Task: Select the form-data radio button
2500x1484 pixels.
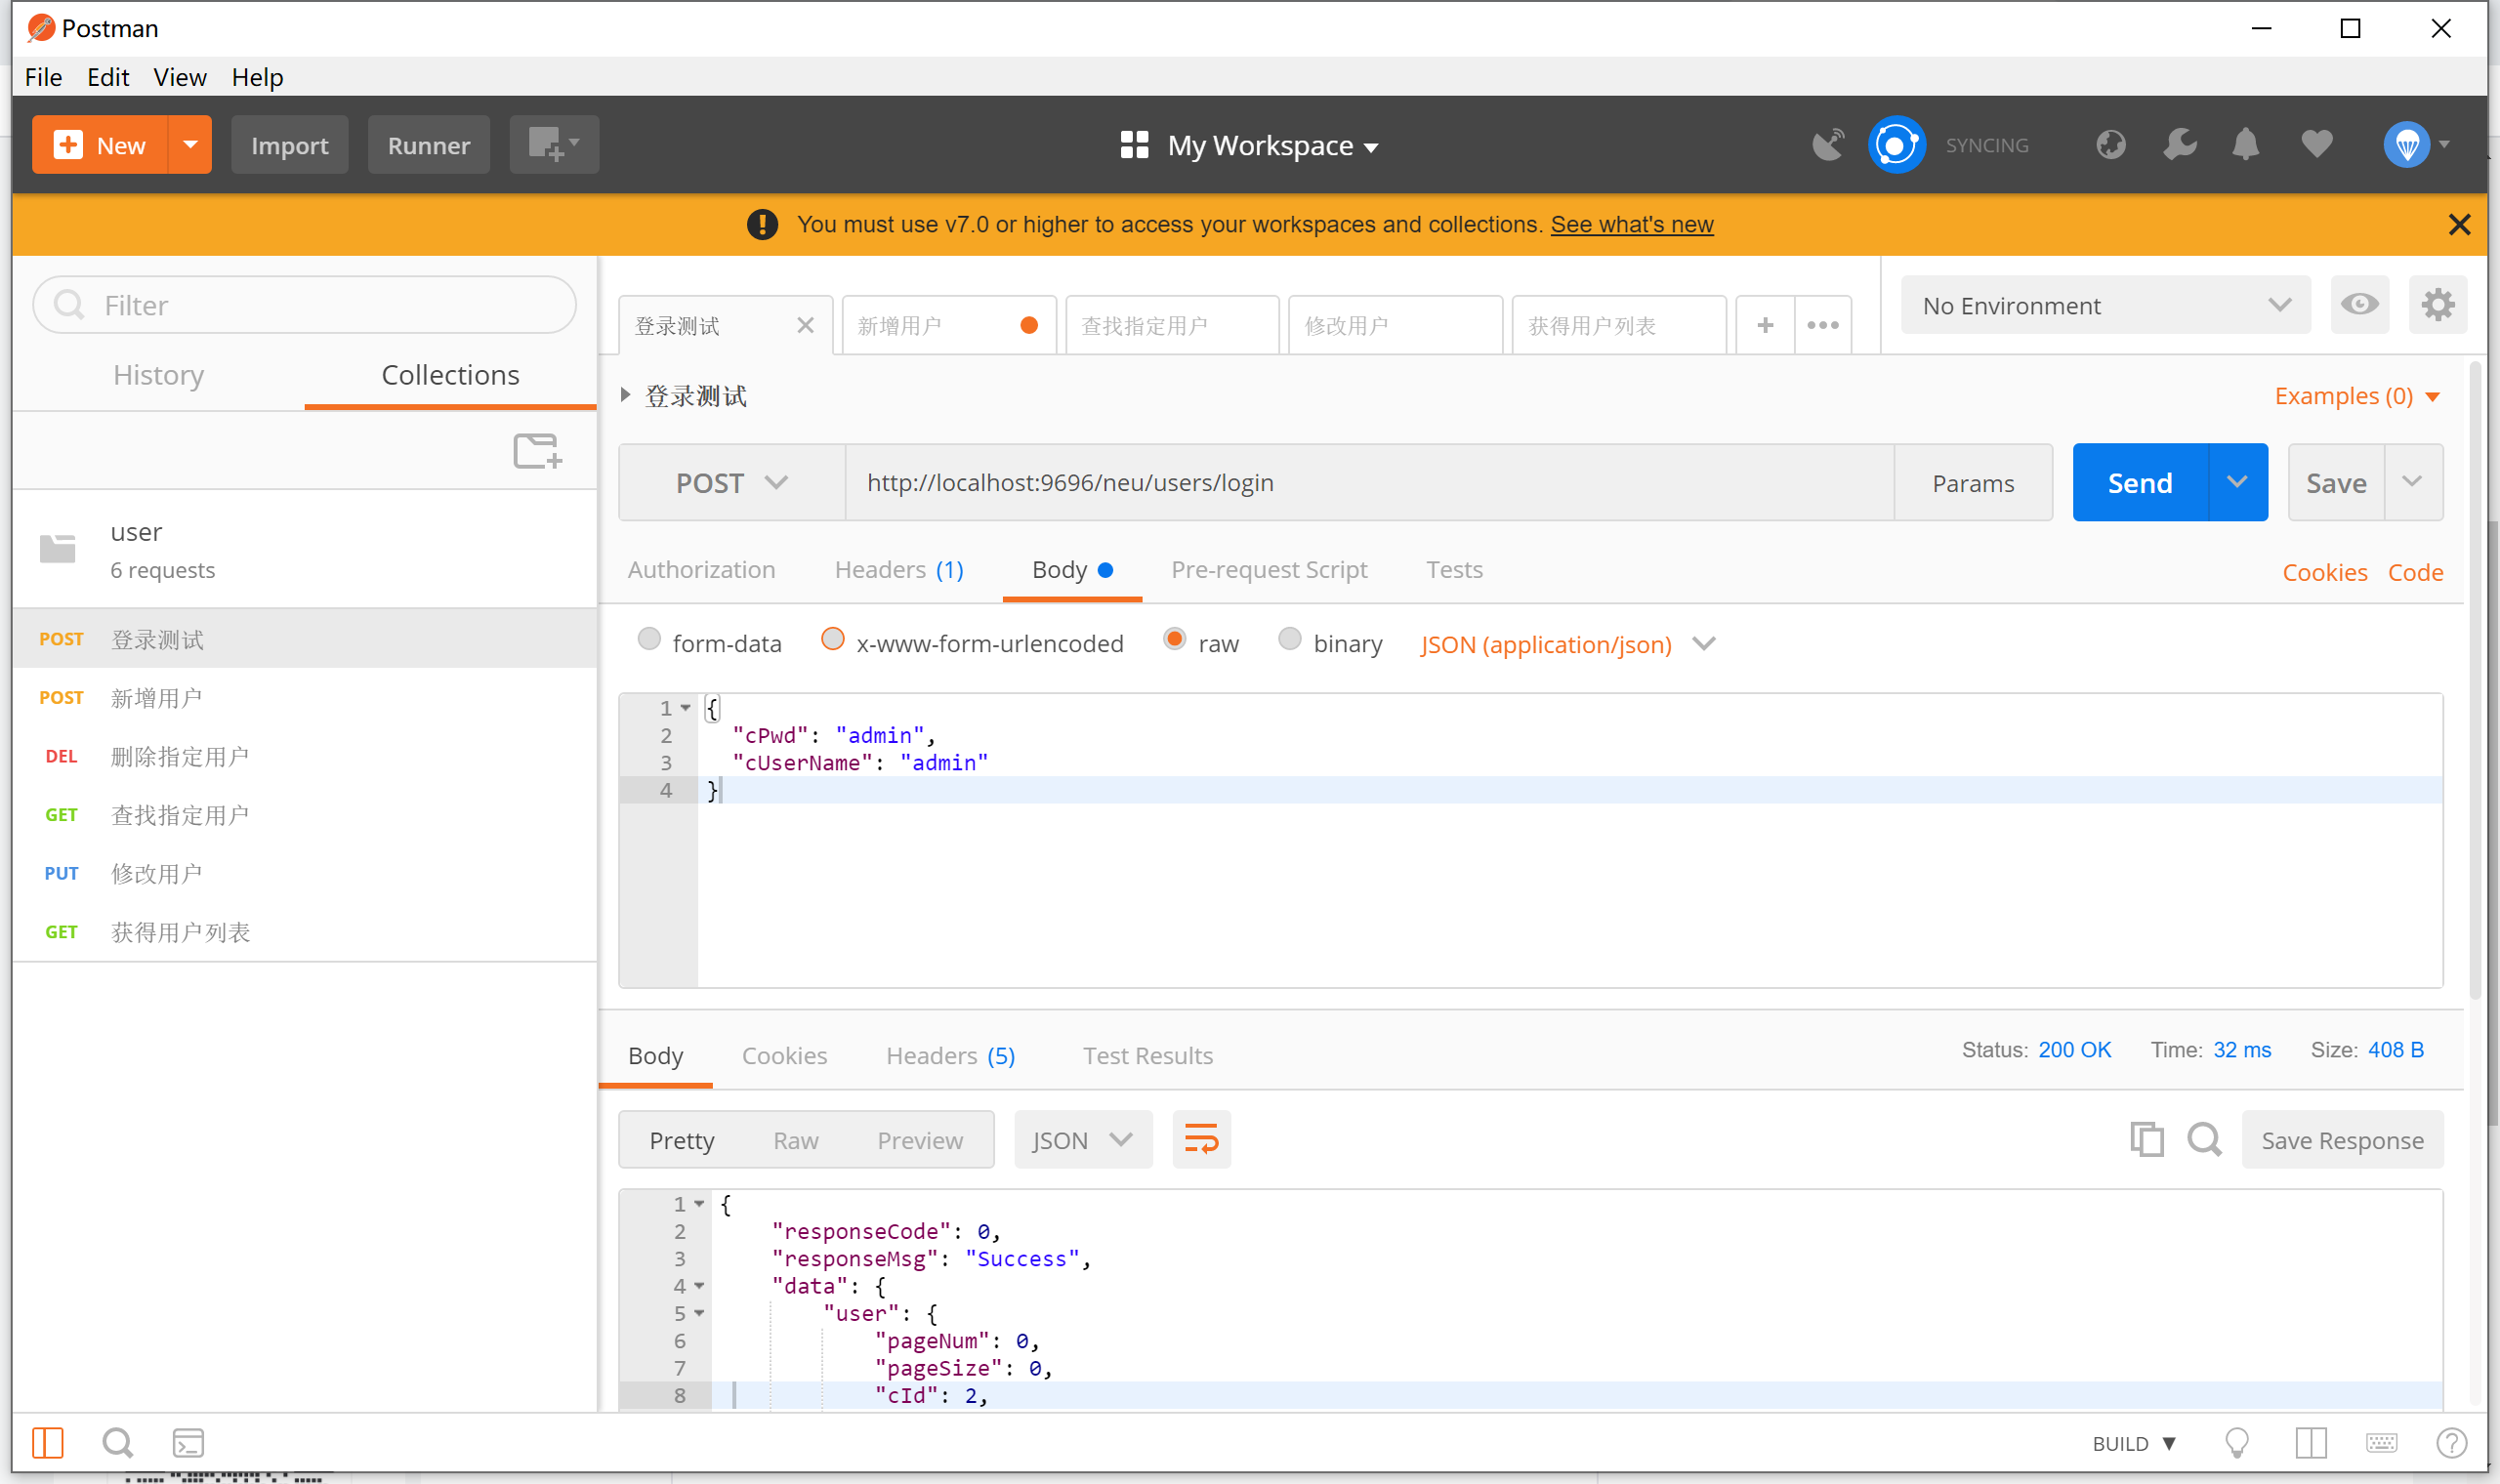Action: (x=649, y=639)
